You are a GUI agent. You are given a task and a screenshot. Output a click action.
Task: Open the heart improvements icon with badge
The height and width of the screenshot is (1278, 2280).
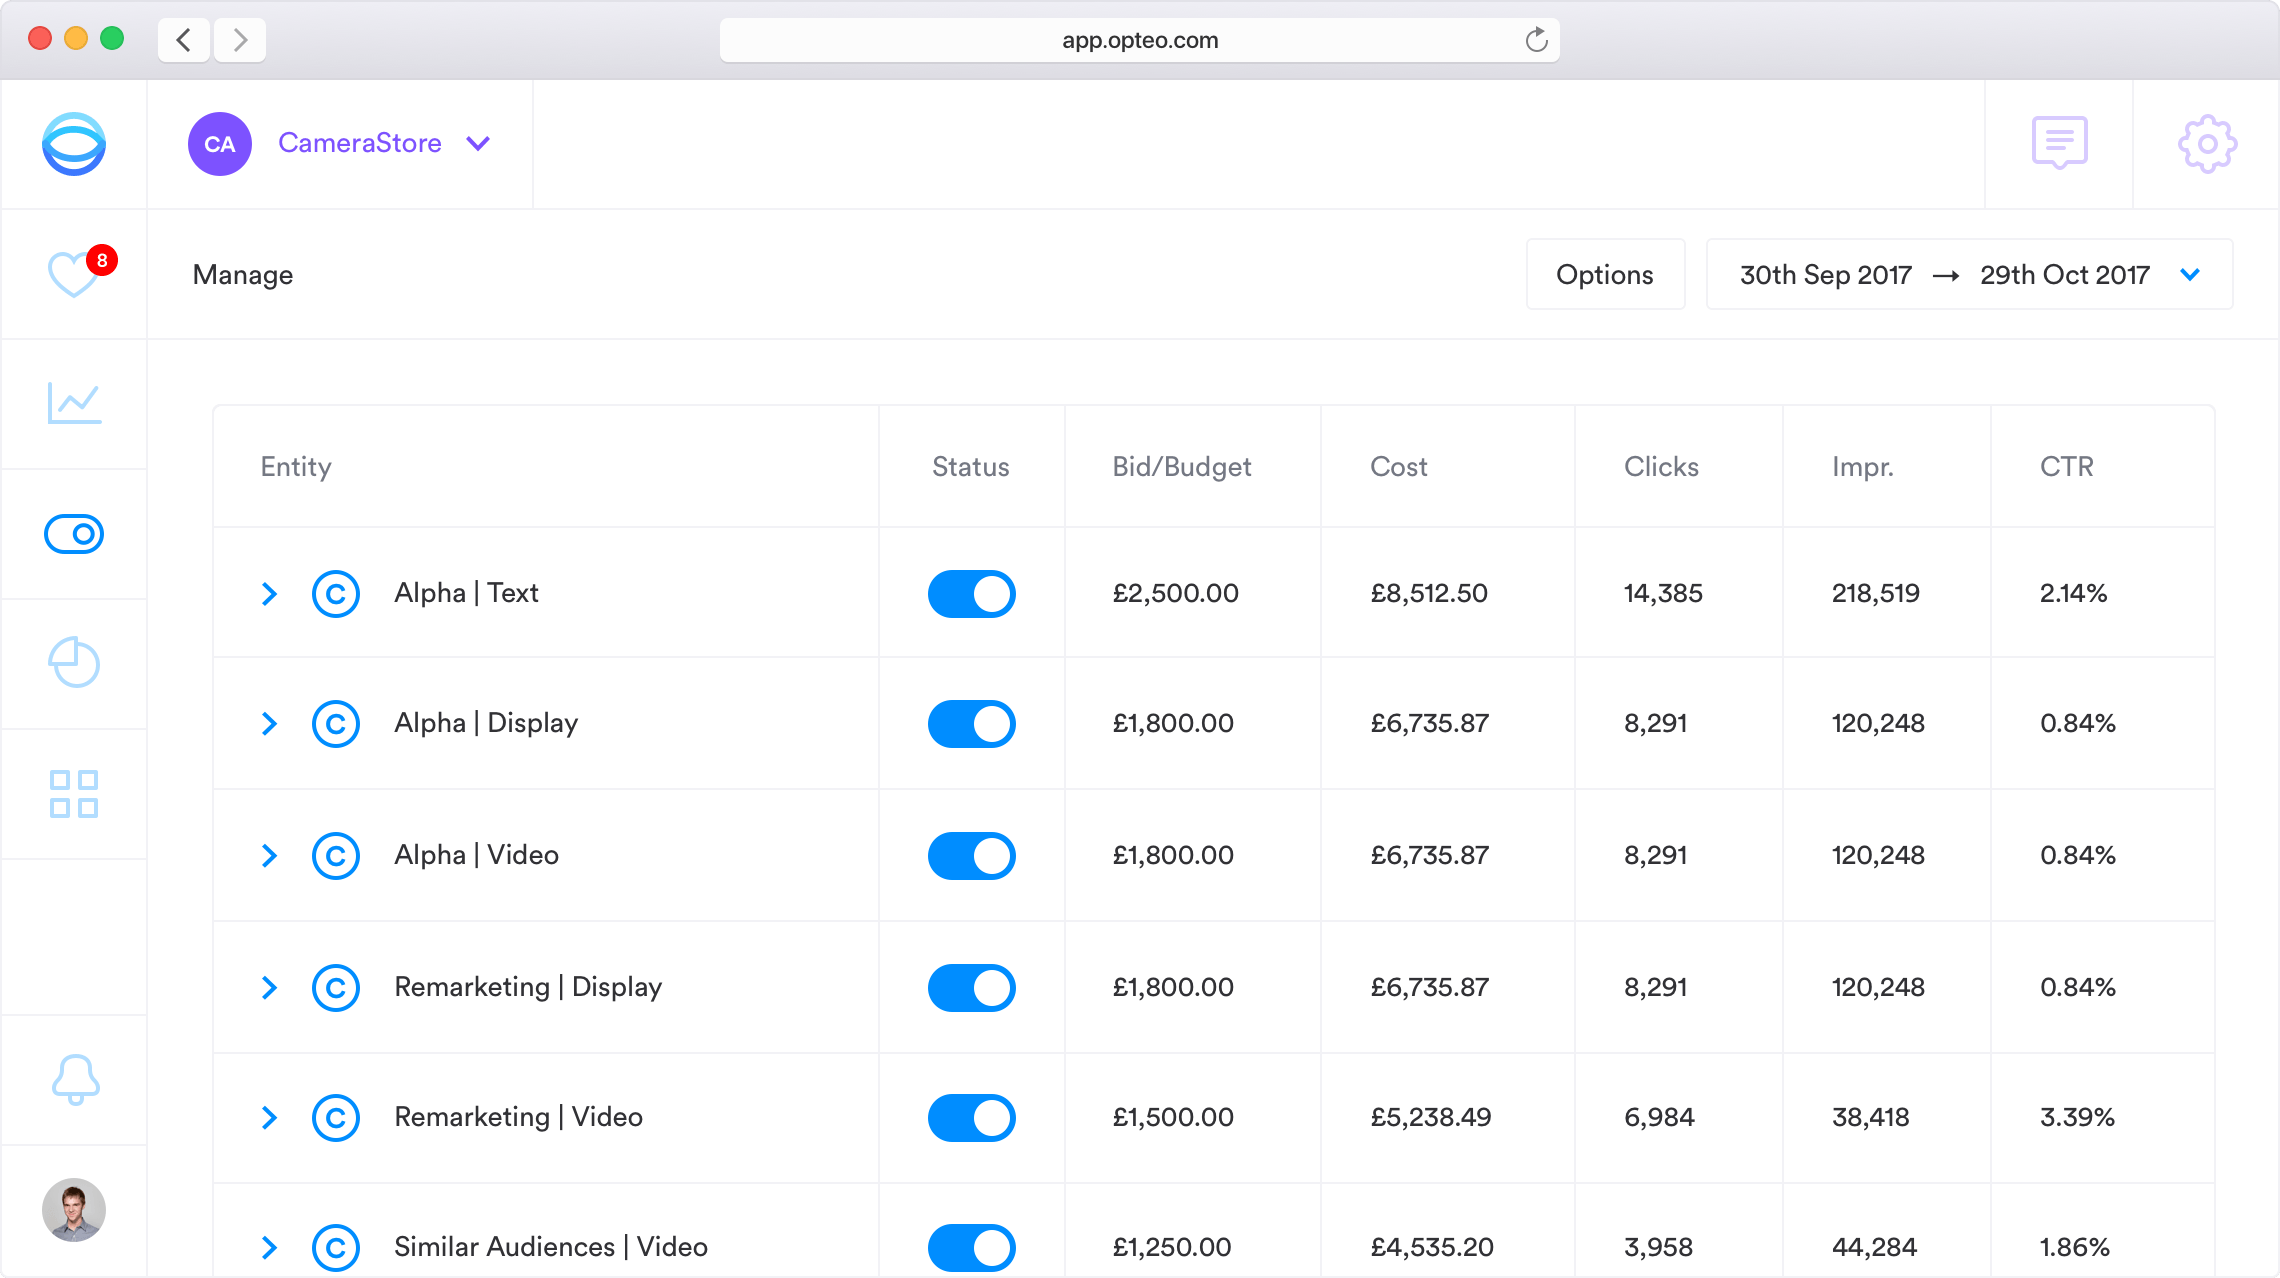tap(74, 274)
